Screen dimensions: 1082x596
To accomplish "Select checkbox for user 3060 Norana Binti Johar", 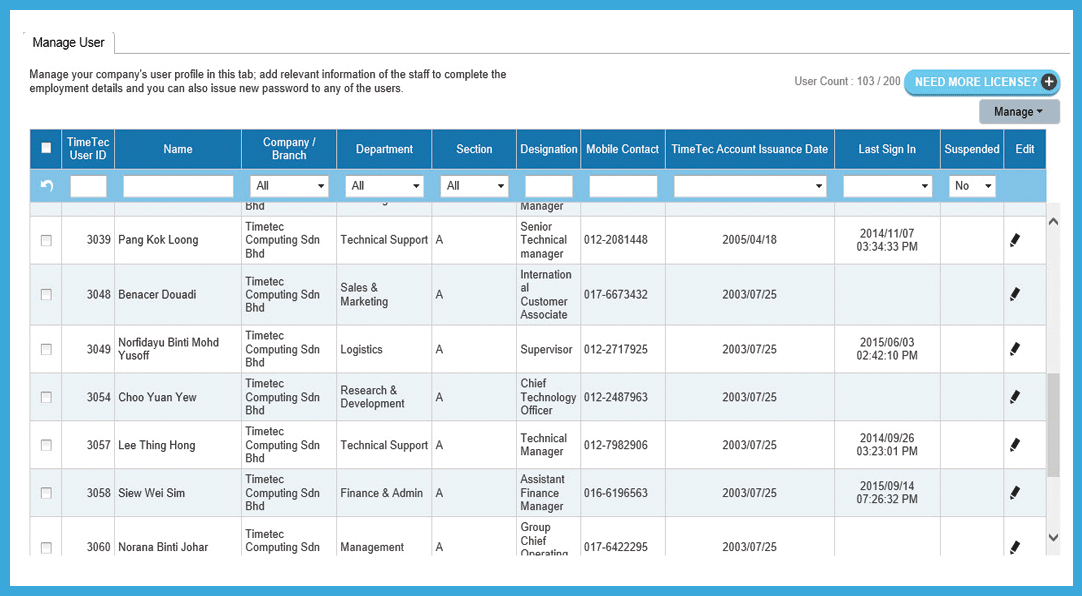I will [46, 547].
